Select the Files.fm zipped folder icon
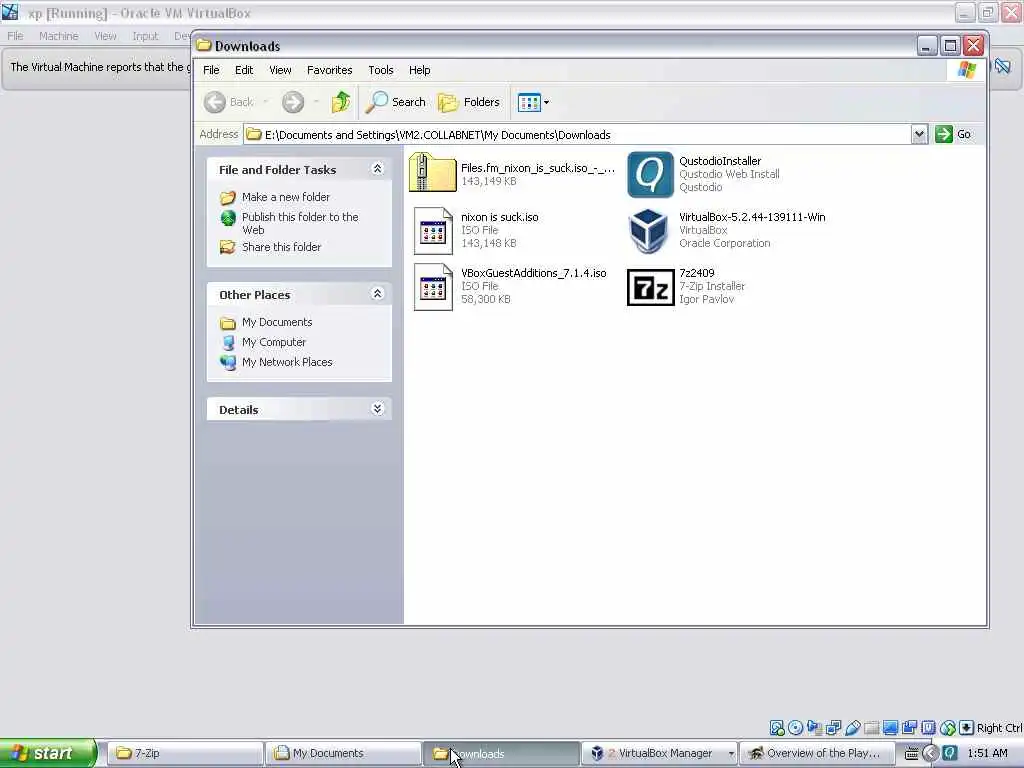1024x768 pixels. (x=432, y=173)
